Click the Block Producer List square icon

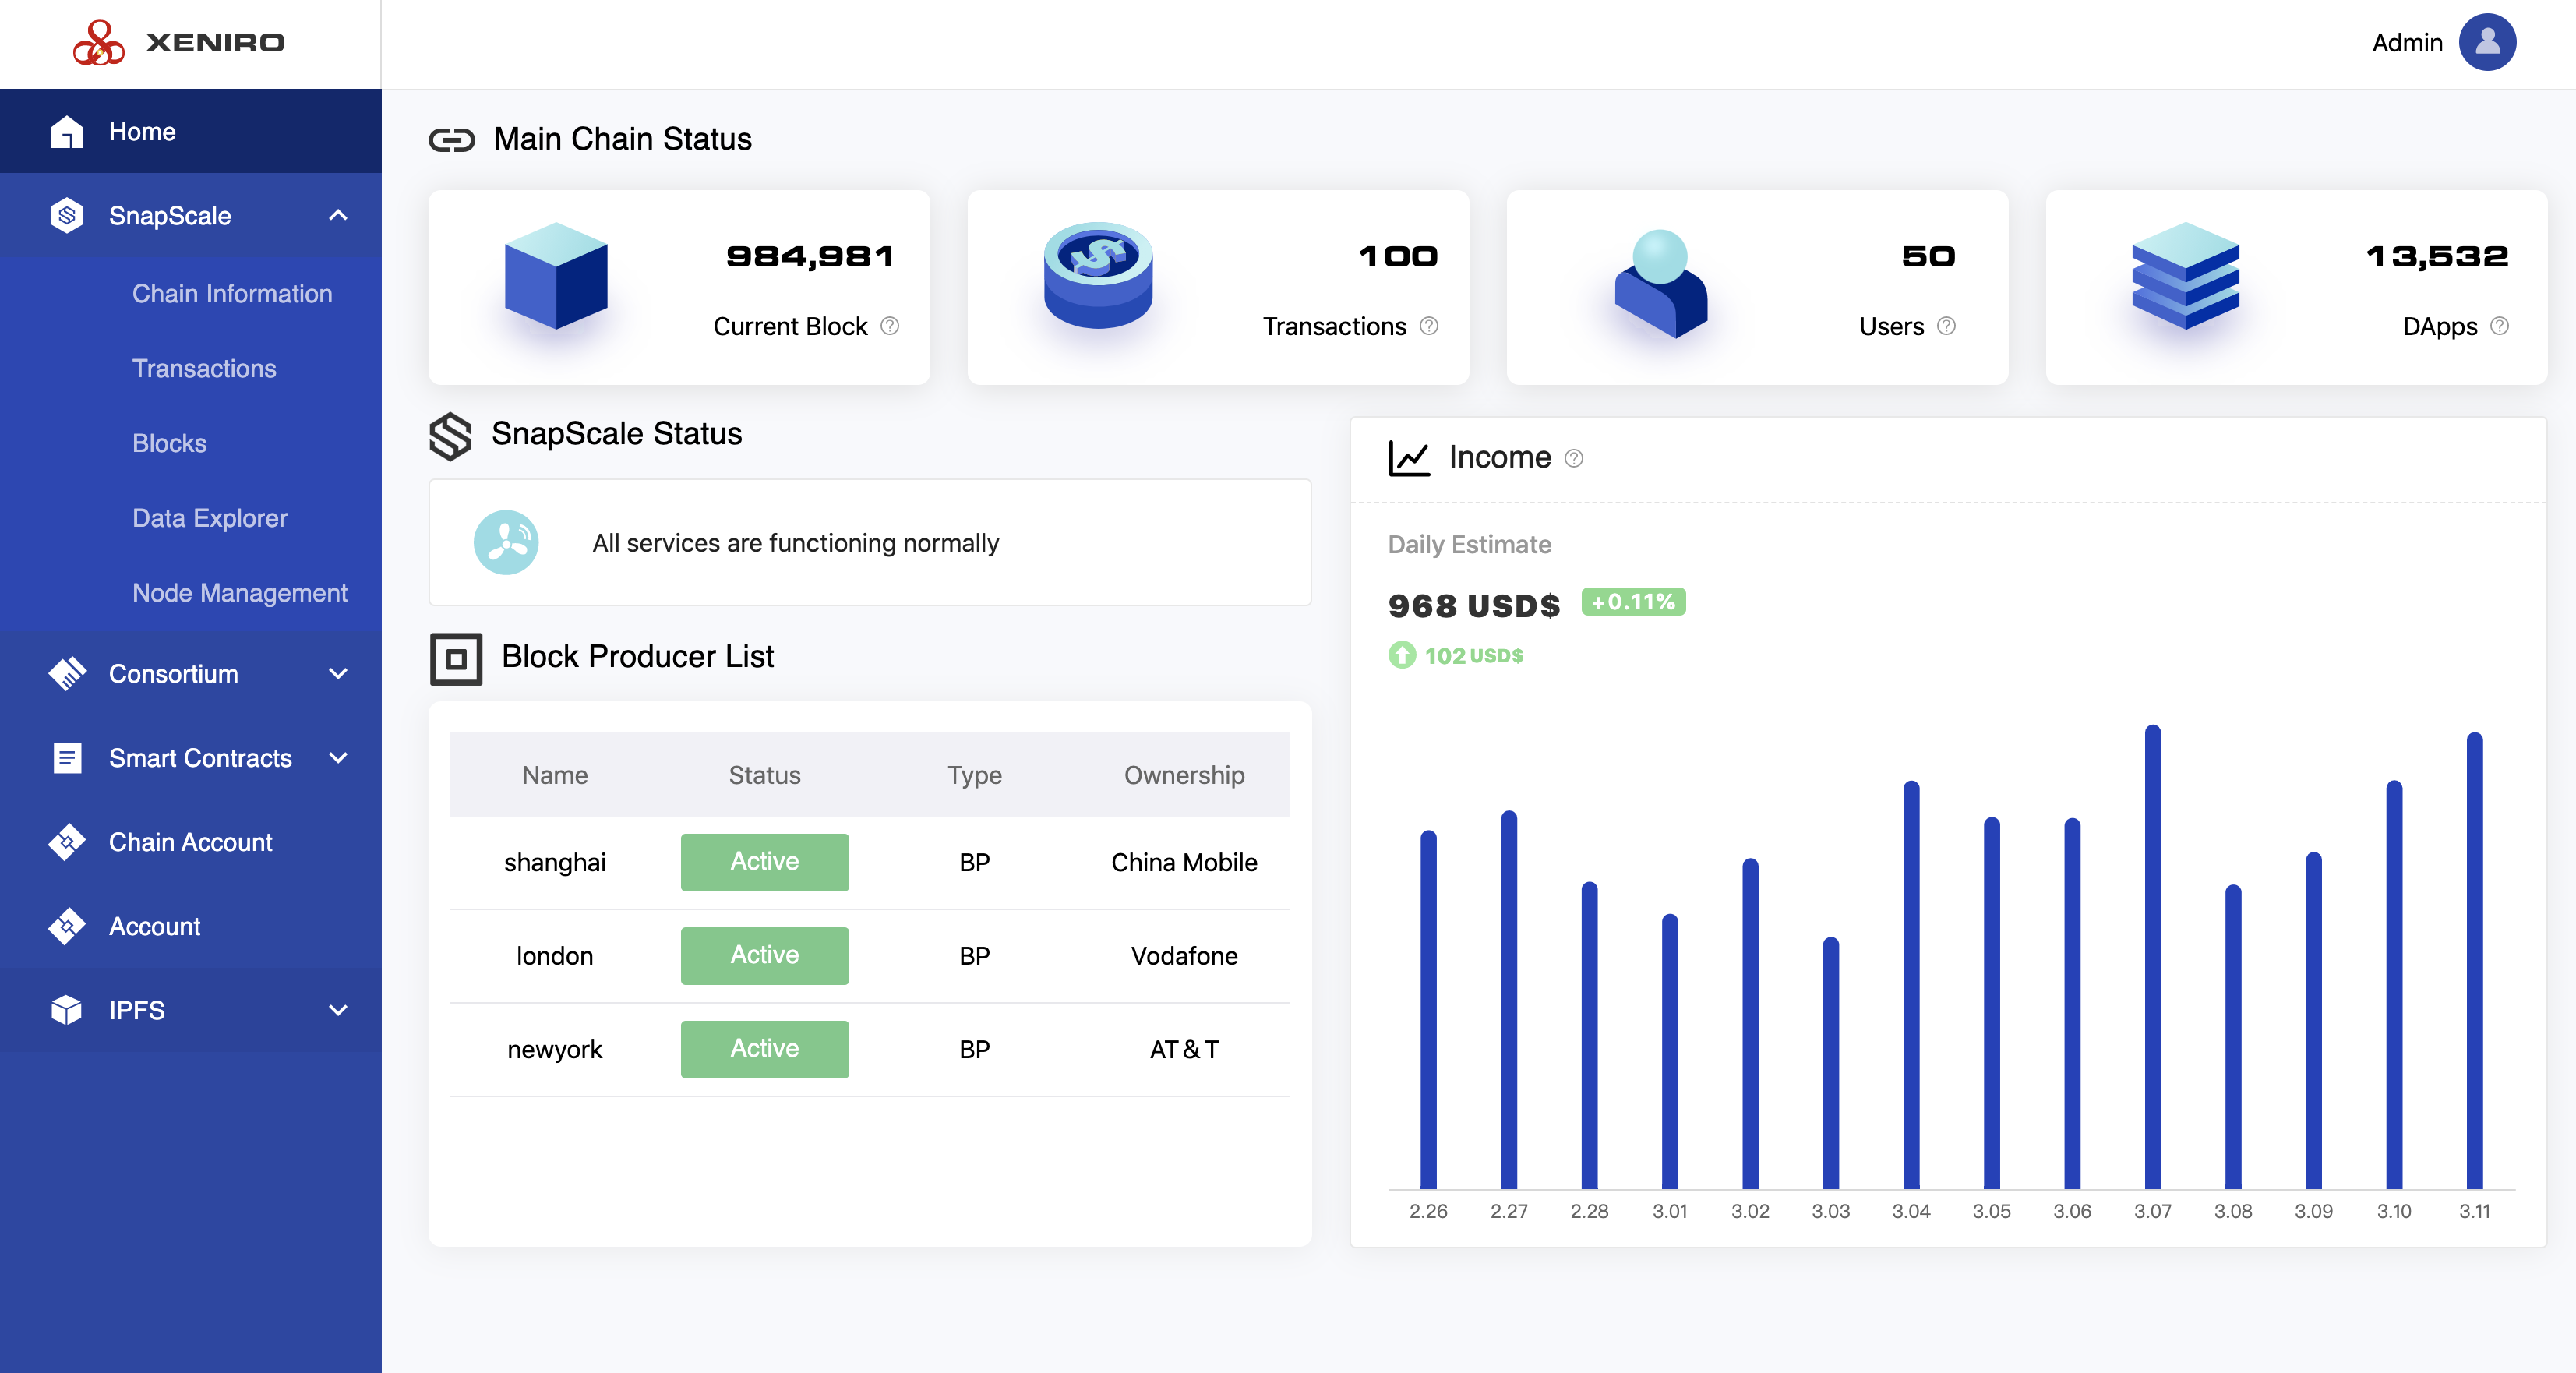click(x=456, y=658)
